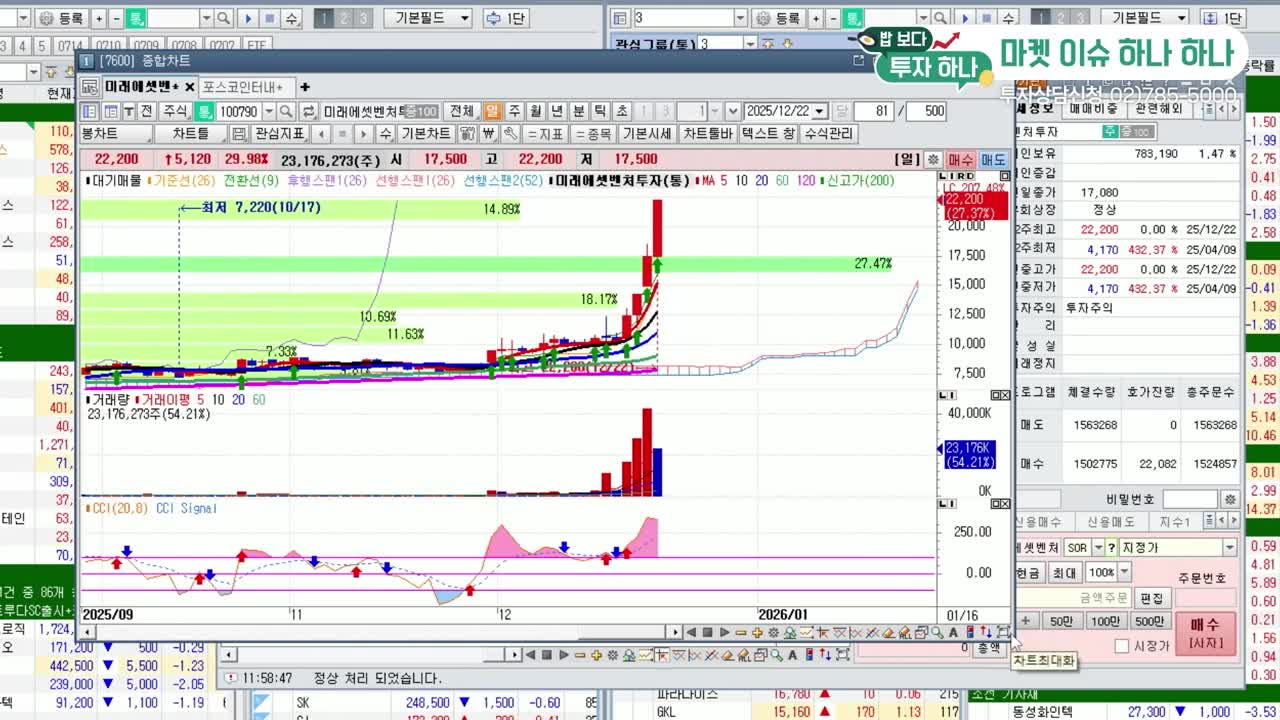Image resolution: width=1280 pixels, height=720 pixels.
Task: Click the magnifier search icon beside code 100790
Action: coord(286,111)
